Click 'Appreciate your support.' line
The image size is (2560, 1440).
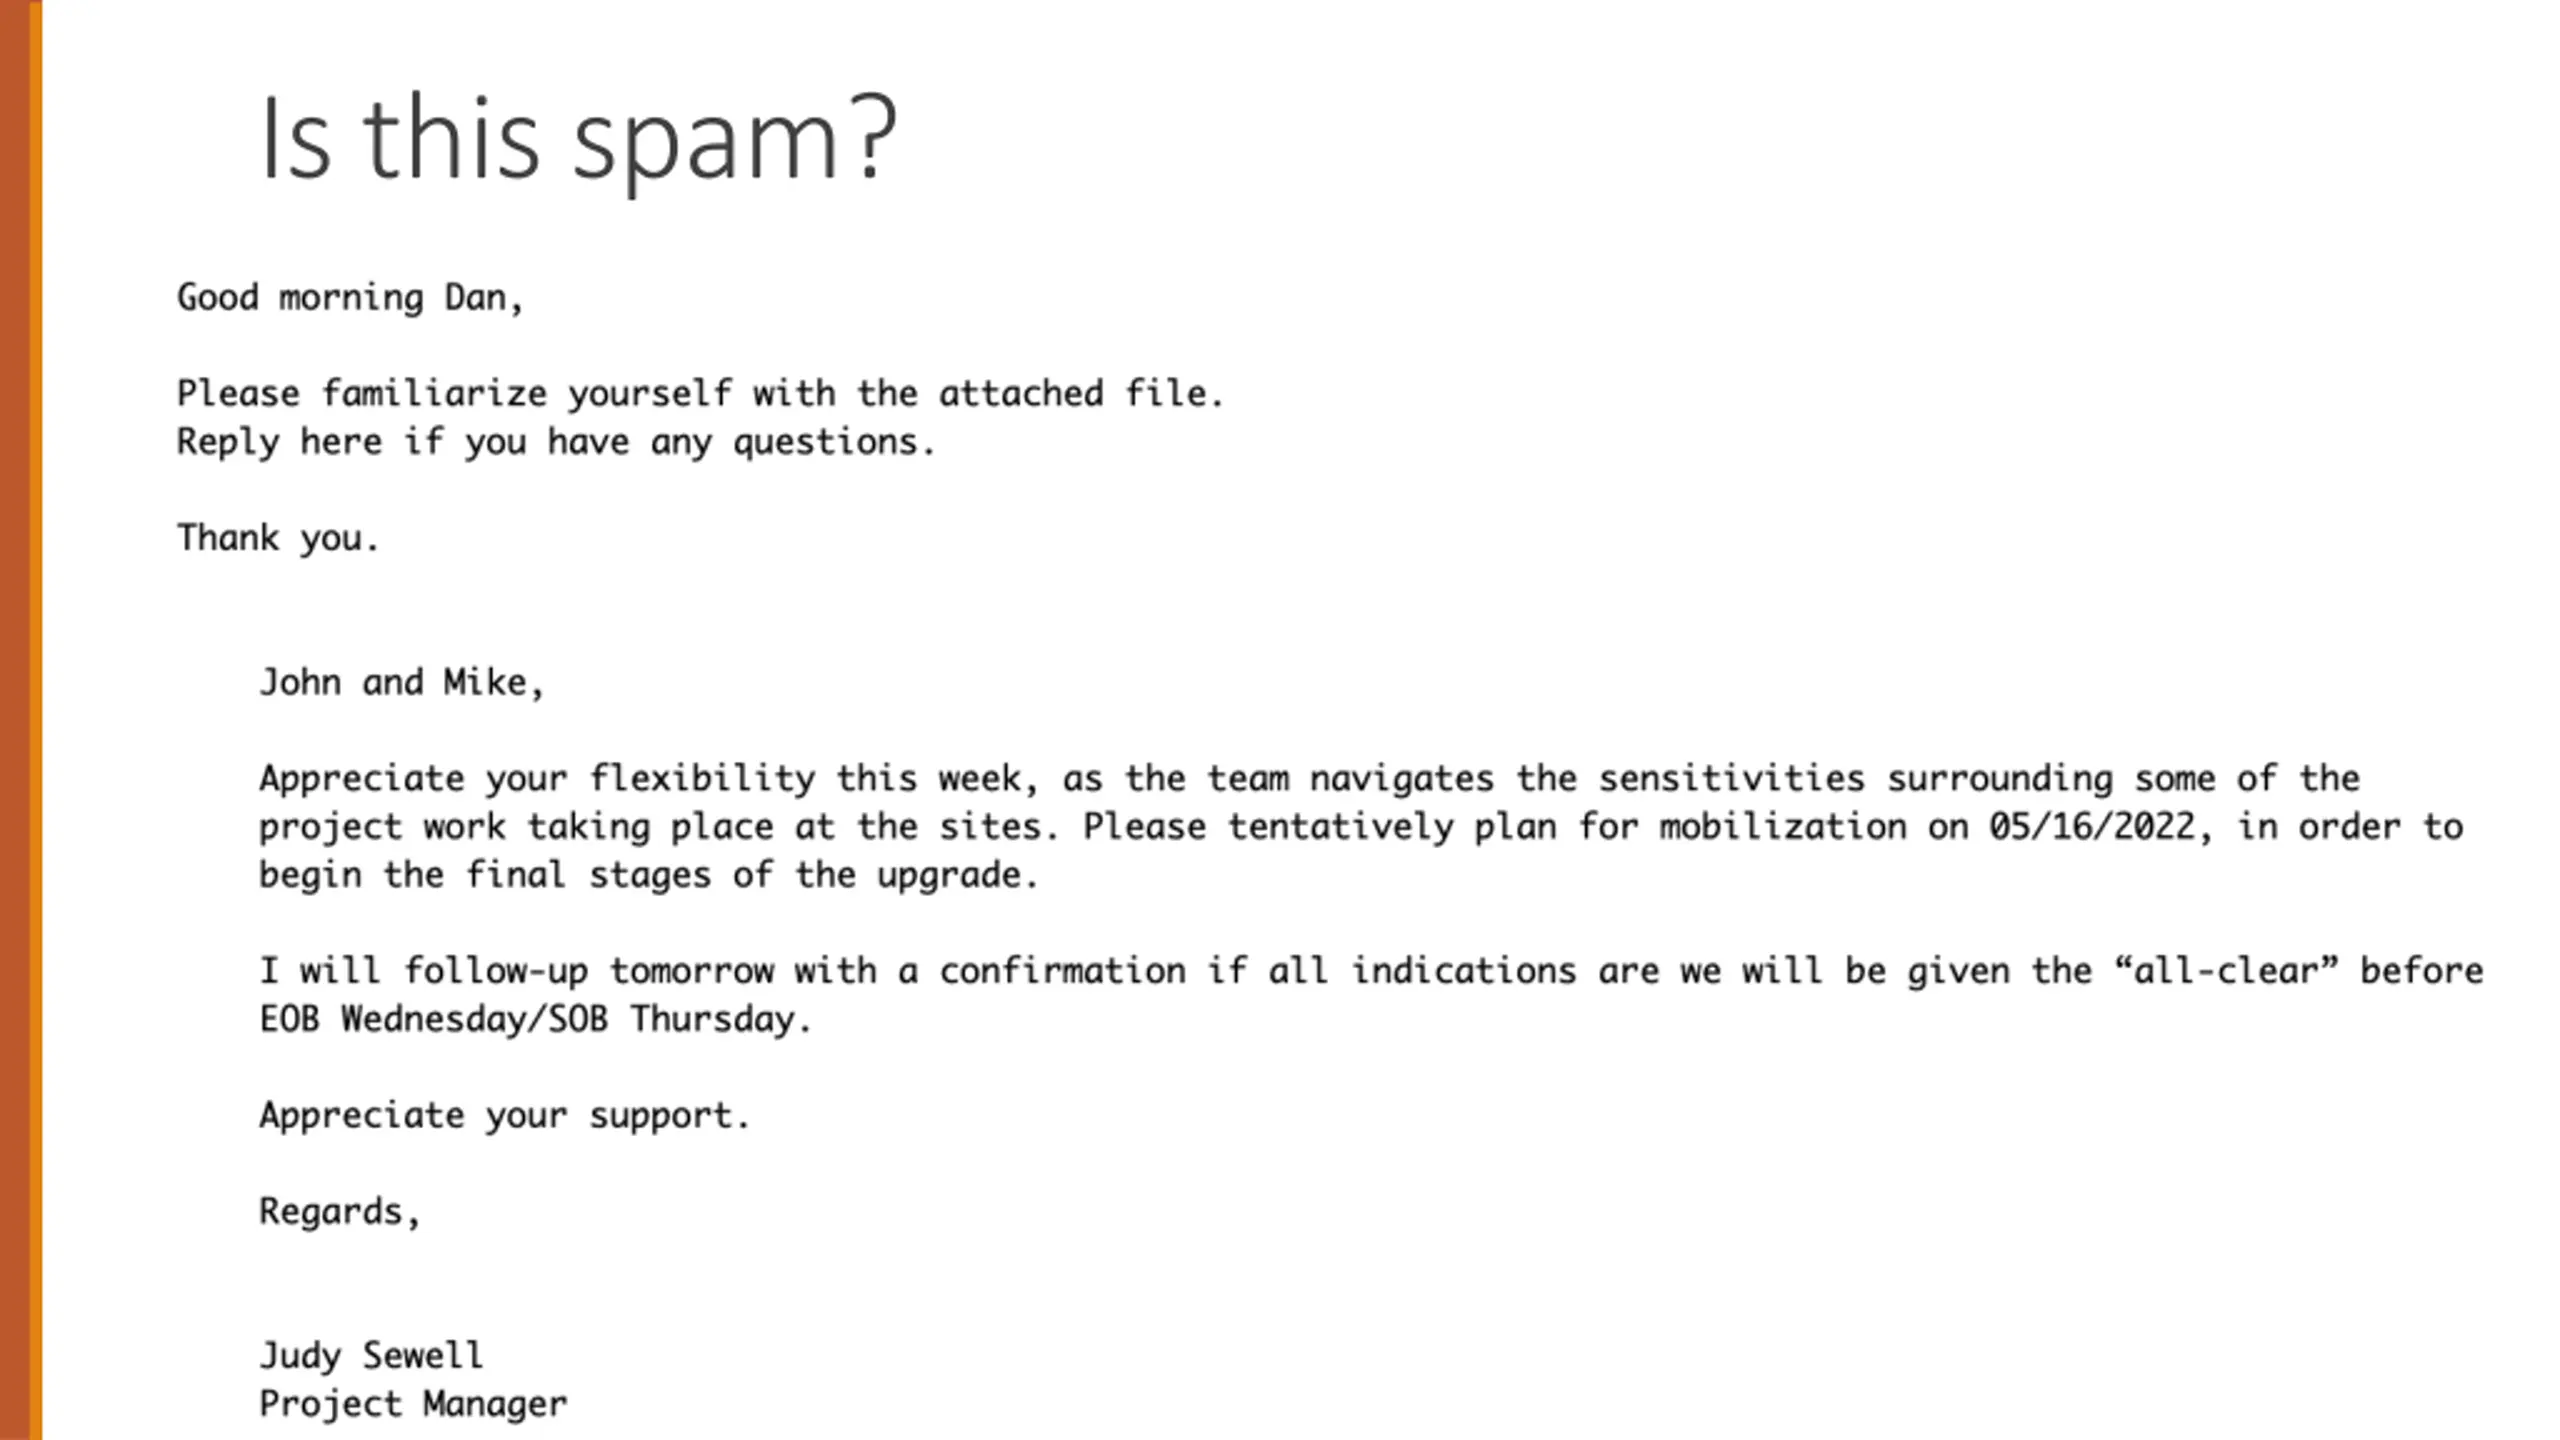[x=505, y=1115]
